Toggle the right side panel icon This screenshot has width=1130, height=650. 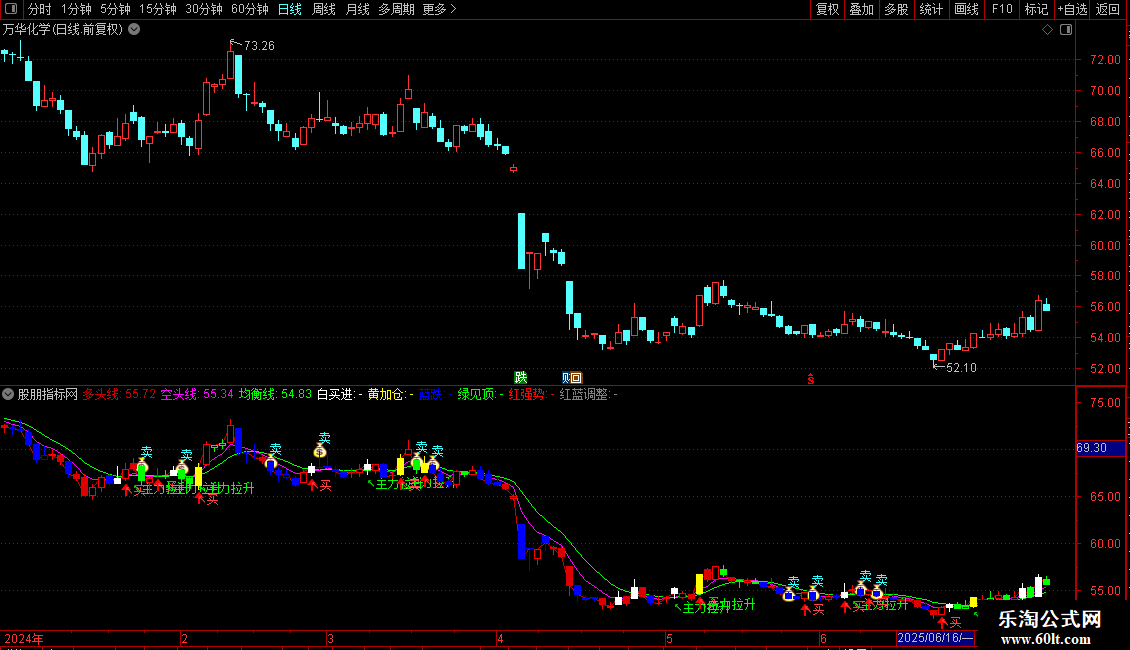click(1066, 30)
